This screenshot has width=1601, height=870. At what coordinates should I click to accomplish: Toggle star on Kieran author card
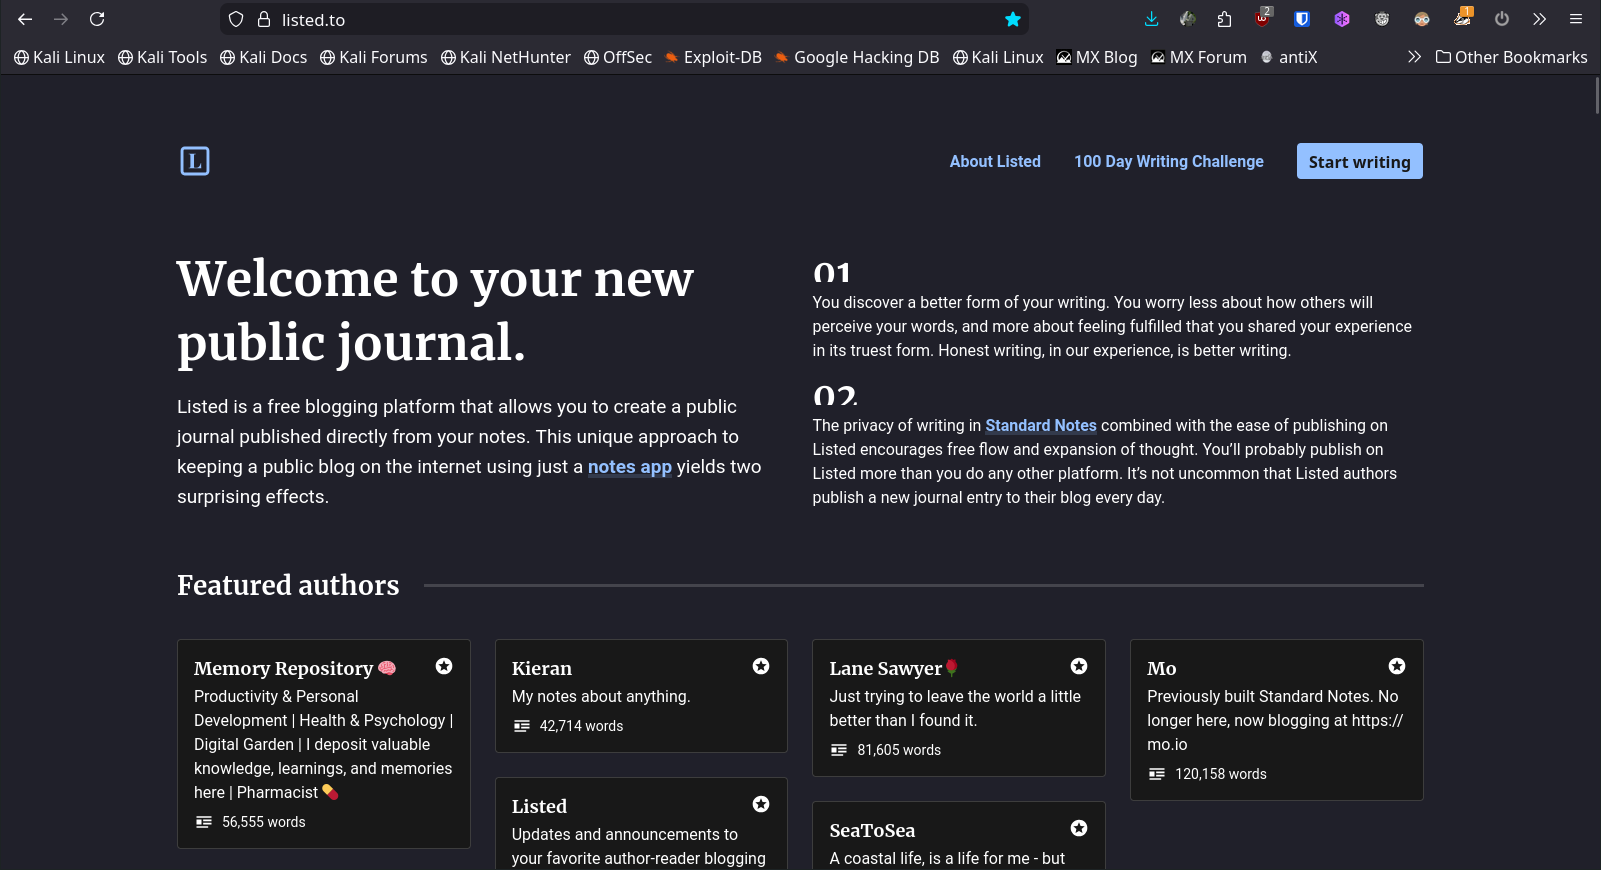(761, 666)
